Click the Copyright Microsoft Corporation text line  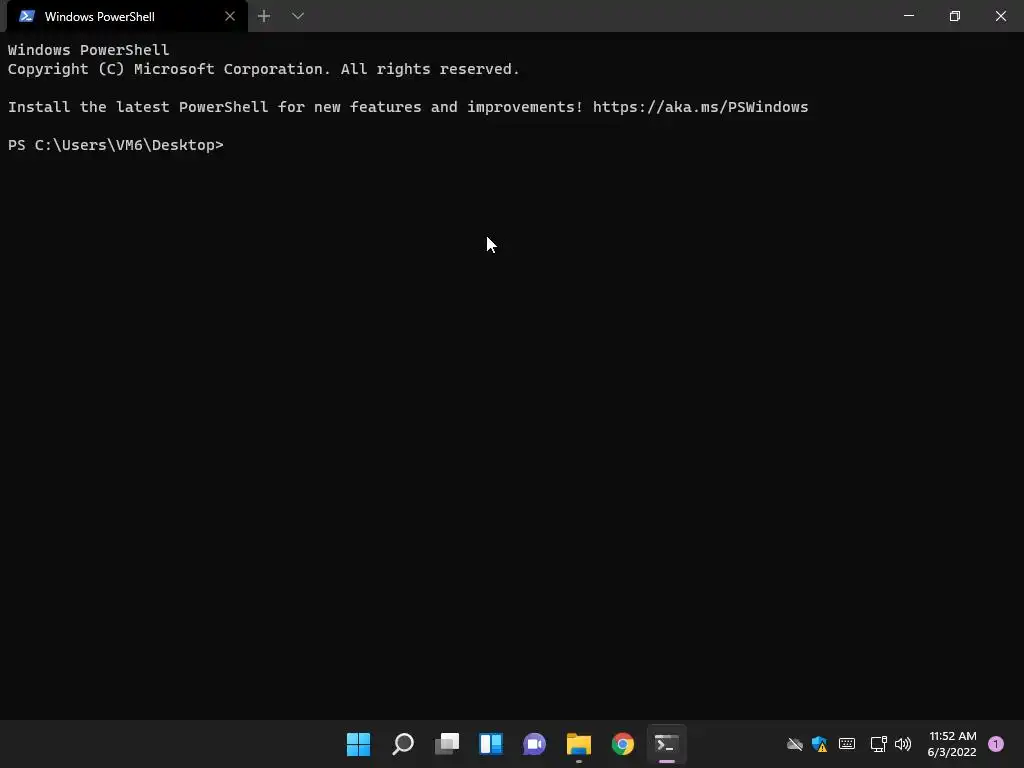pyautogui.click(x=263, y=69)
